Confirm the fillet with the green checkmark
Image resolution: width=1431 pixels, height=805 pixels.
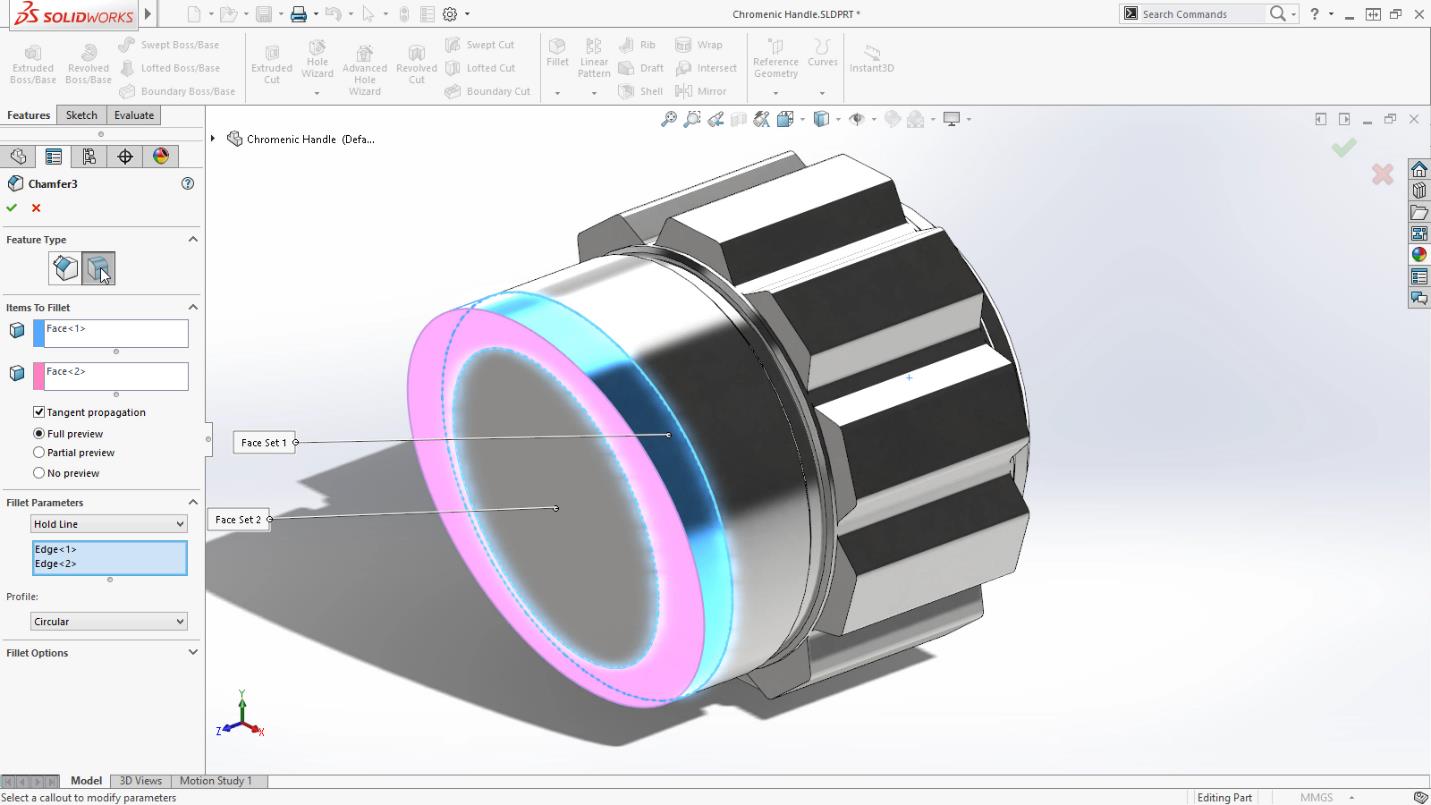[x=11, y=208]
